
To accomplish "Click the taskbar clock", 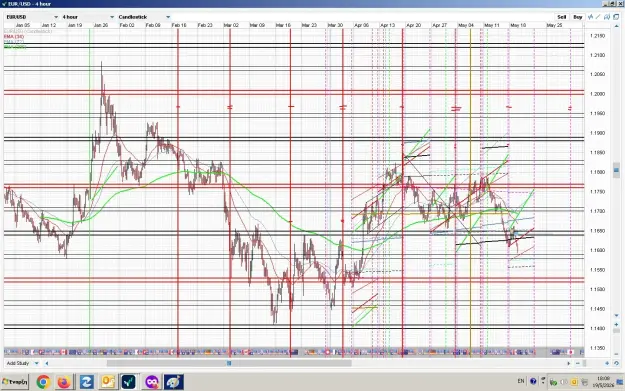I will 603,382.
